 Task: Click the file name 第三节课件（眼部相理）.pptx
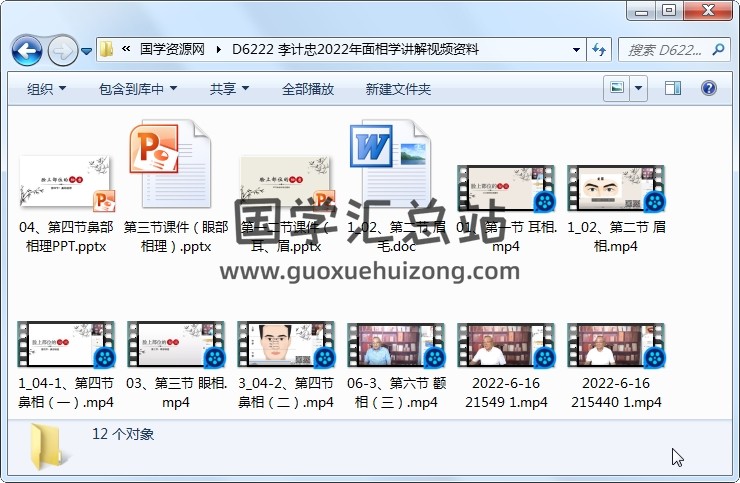pyautogui.click(x=176, y=237)
